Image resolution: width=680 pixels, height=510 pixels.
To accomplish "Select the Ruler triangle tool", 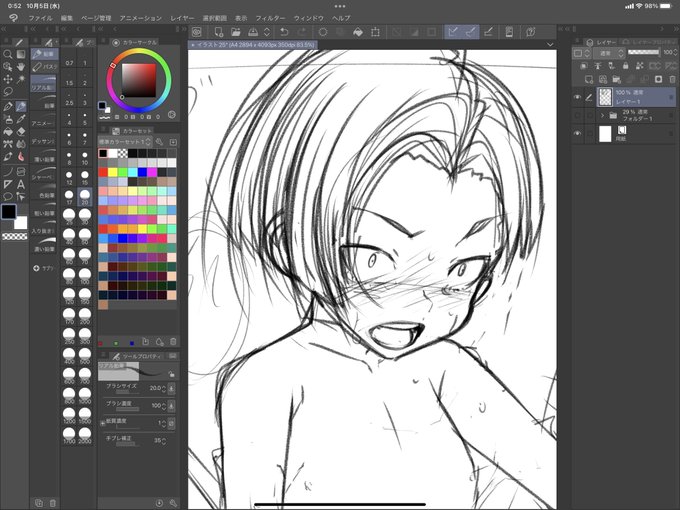I will click(x=7, y=184).
